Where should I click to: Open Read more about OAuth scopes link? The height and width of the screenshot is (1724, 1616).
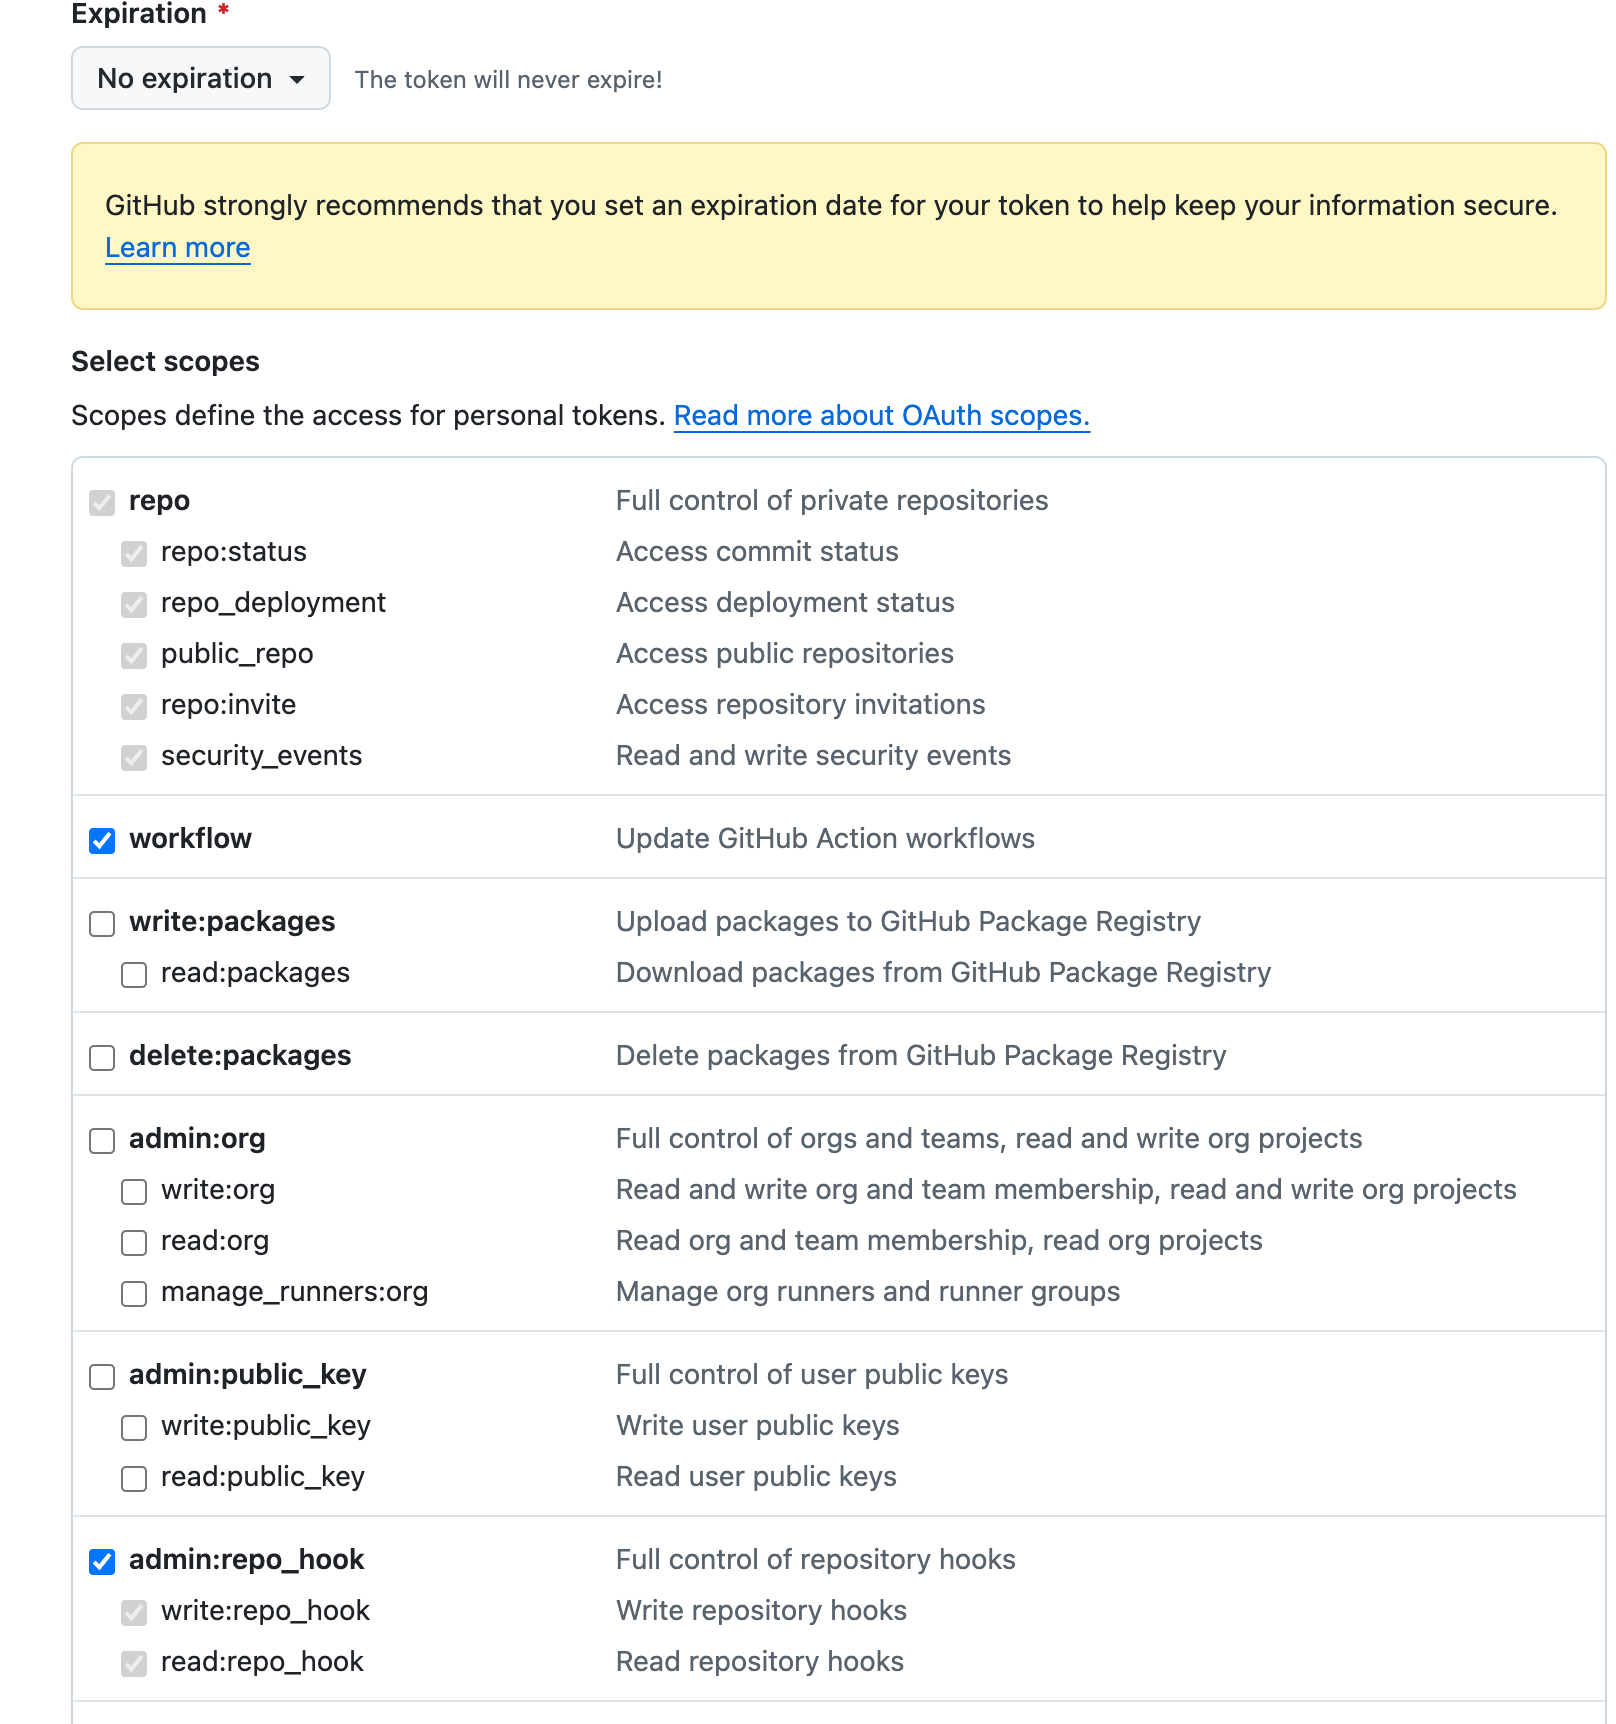881,415
